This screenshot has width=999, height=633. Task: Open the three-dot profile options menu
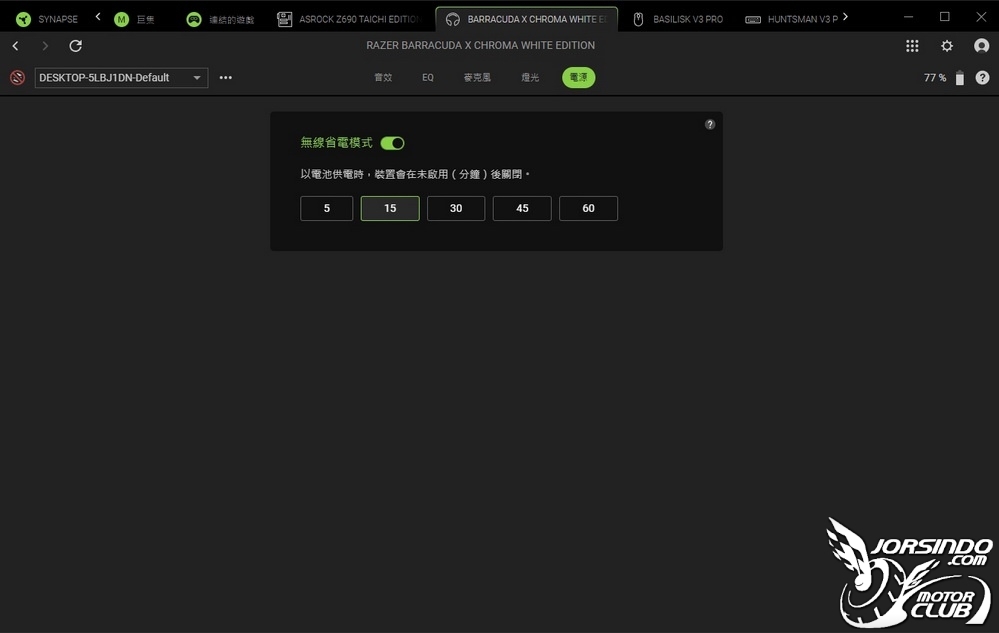[226, 78]
